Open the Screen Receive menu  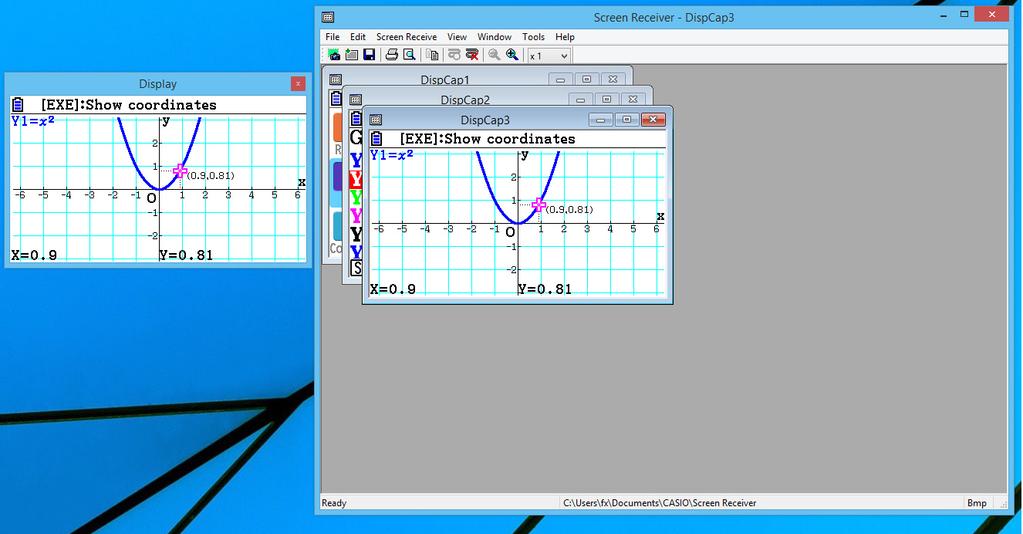tap(406, 37)
